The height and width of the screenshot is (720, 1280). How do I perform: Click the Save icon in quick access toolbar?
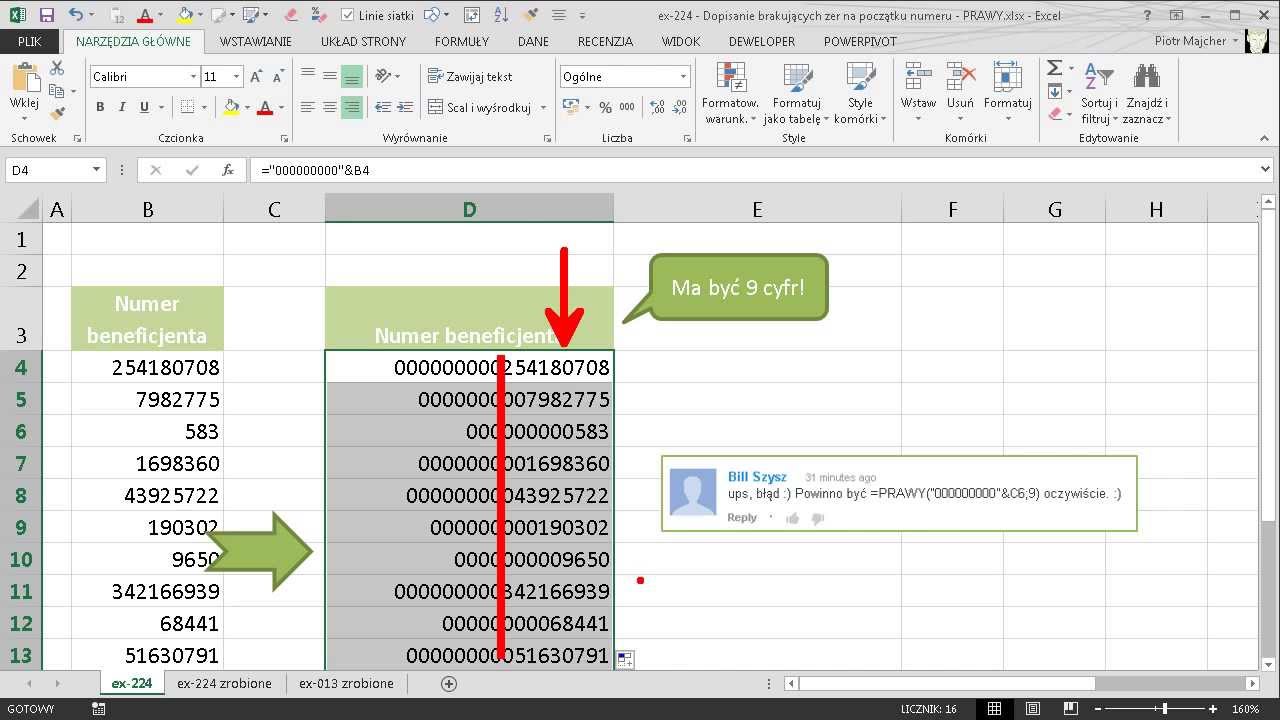tap(46, 15)
